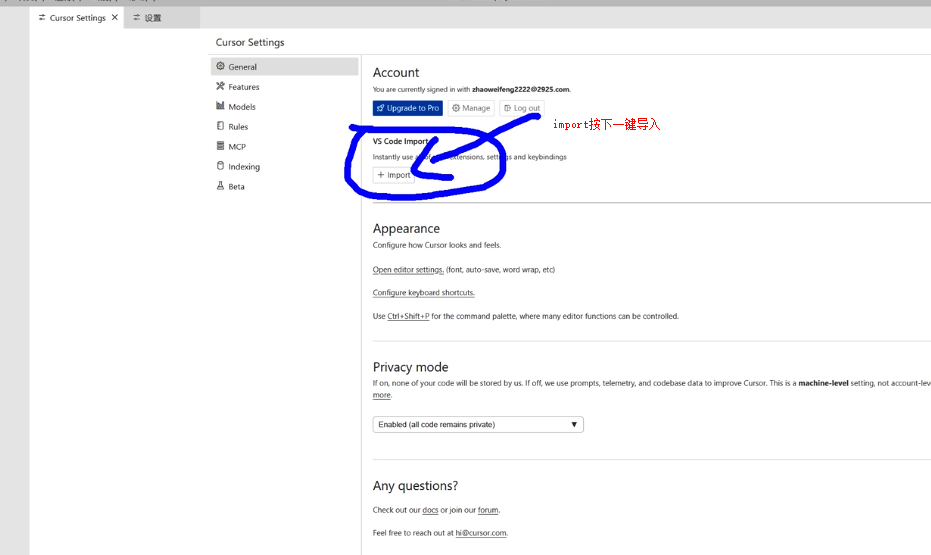Open the docs link
The height and width of the screenshot is (555, 931).
point(430,510)
